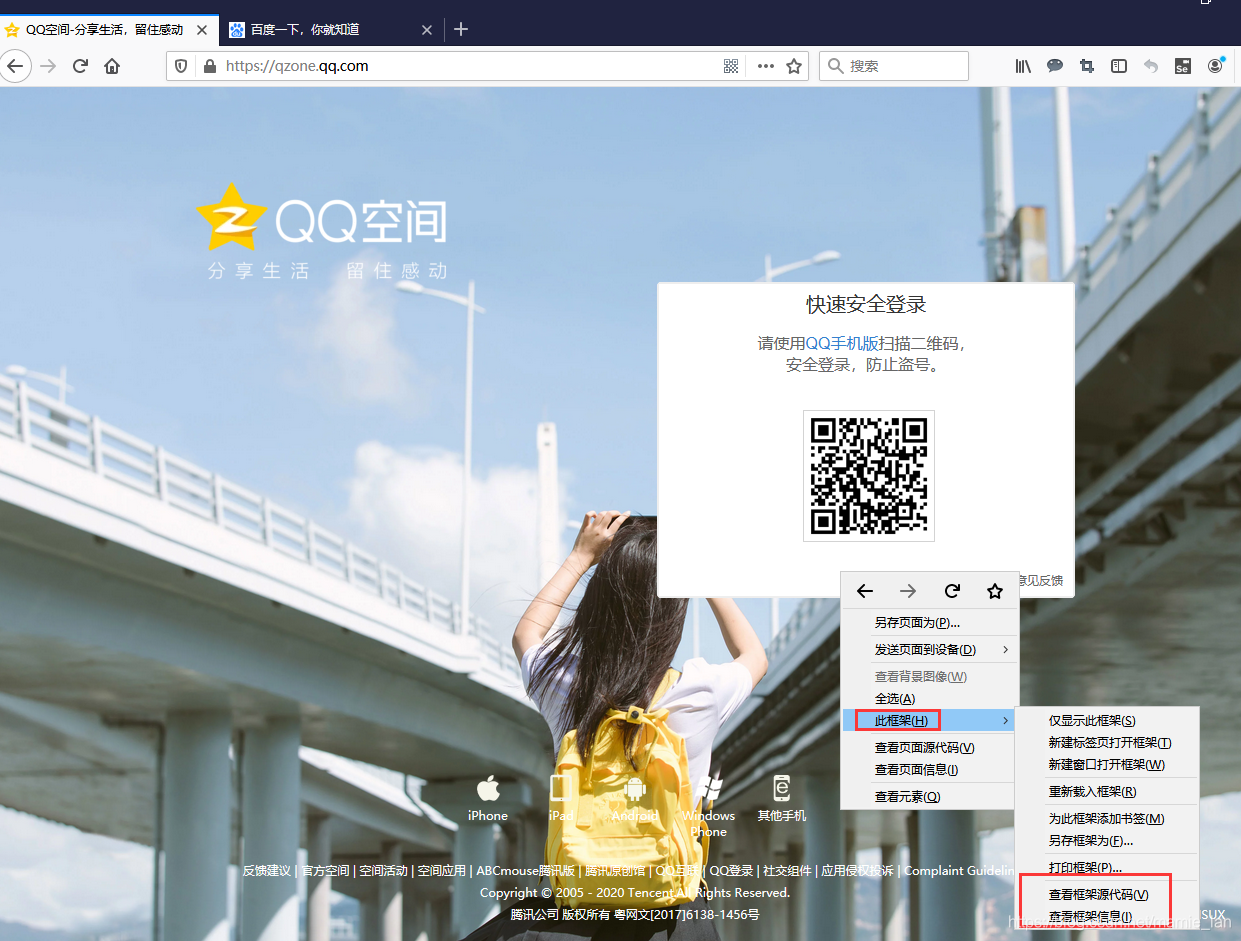Open the ABCmouse腾讯版 footer link
The width and height of the screenshot is (1241, 941).
tap(526, 871)
